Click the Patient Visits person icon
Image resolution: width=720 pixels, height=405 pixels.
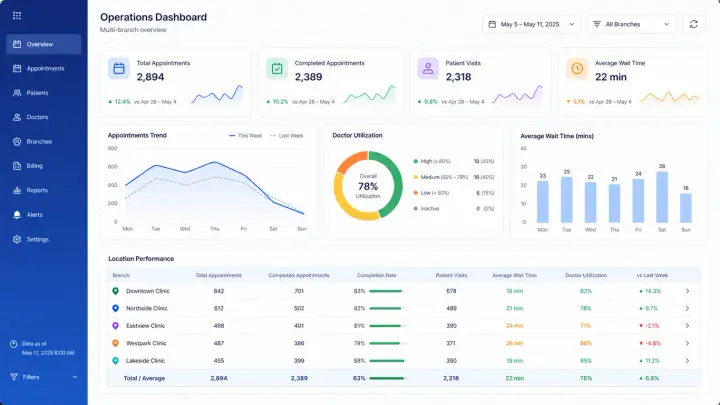tap(428, 68)
